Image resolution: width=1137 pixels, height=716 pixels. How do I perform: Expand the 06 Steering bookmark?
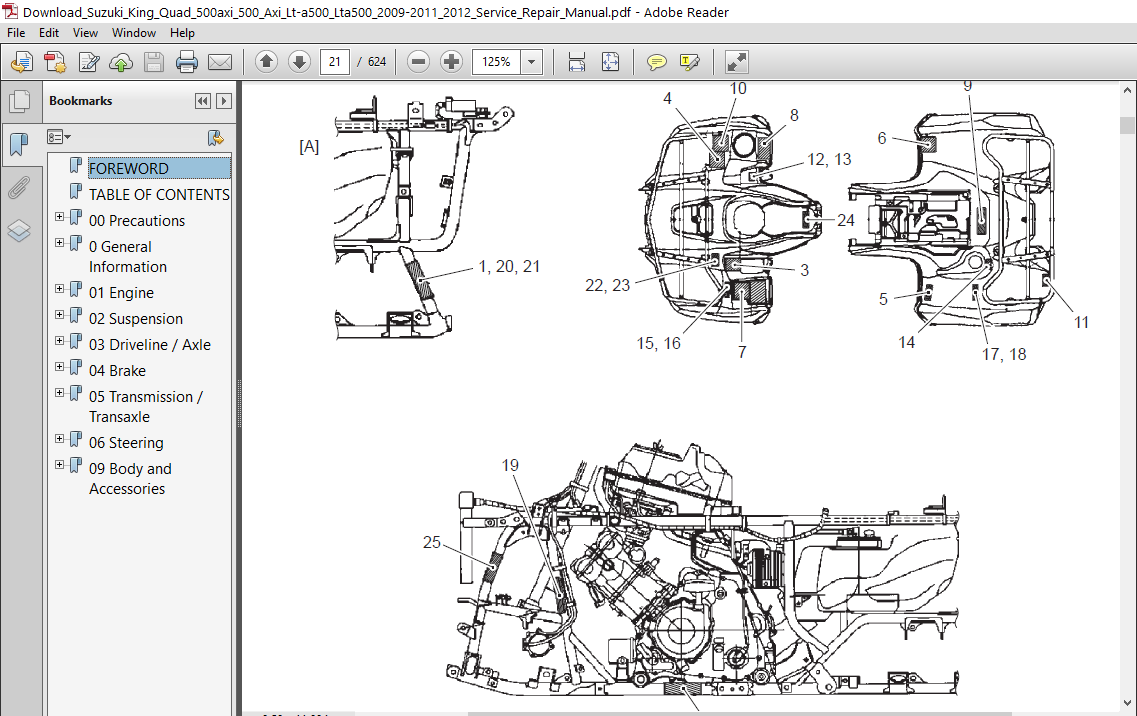[60, 438]
